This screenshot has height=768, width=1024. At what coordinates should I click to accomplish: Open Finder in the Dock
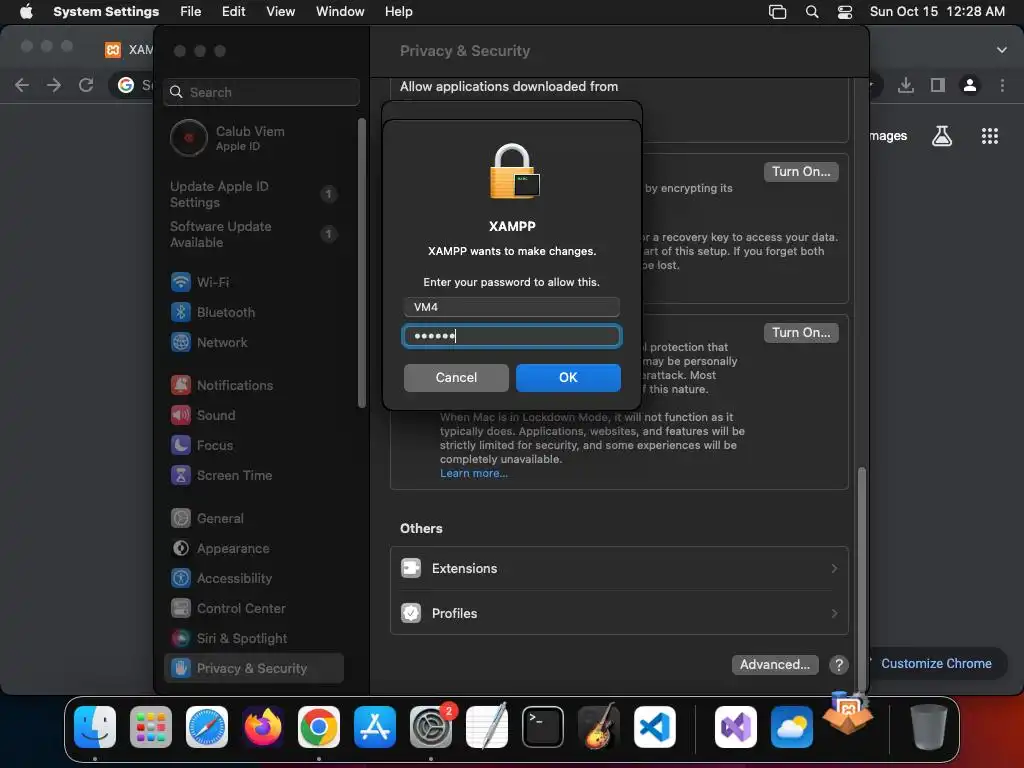coord(95,727)
